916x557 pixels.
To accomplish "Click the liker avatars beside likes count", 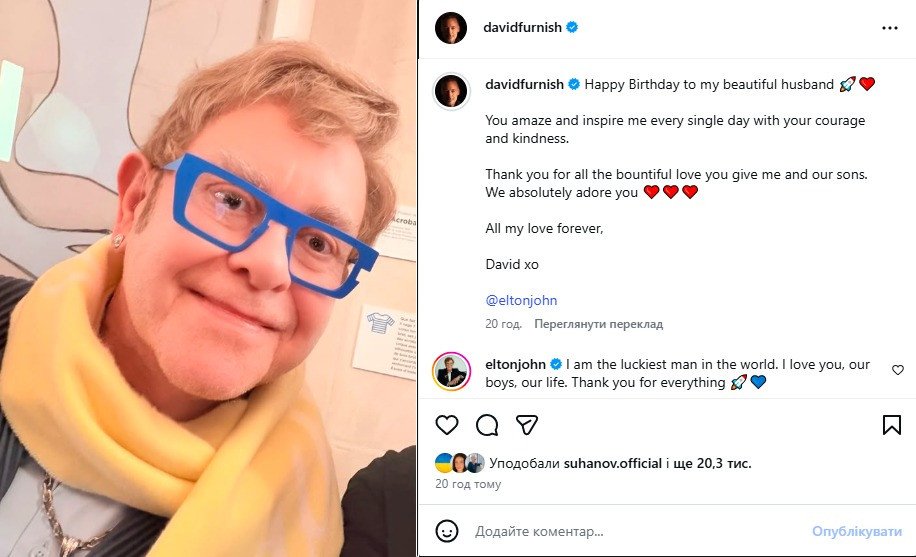I will 459,463.
